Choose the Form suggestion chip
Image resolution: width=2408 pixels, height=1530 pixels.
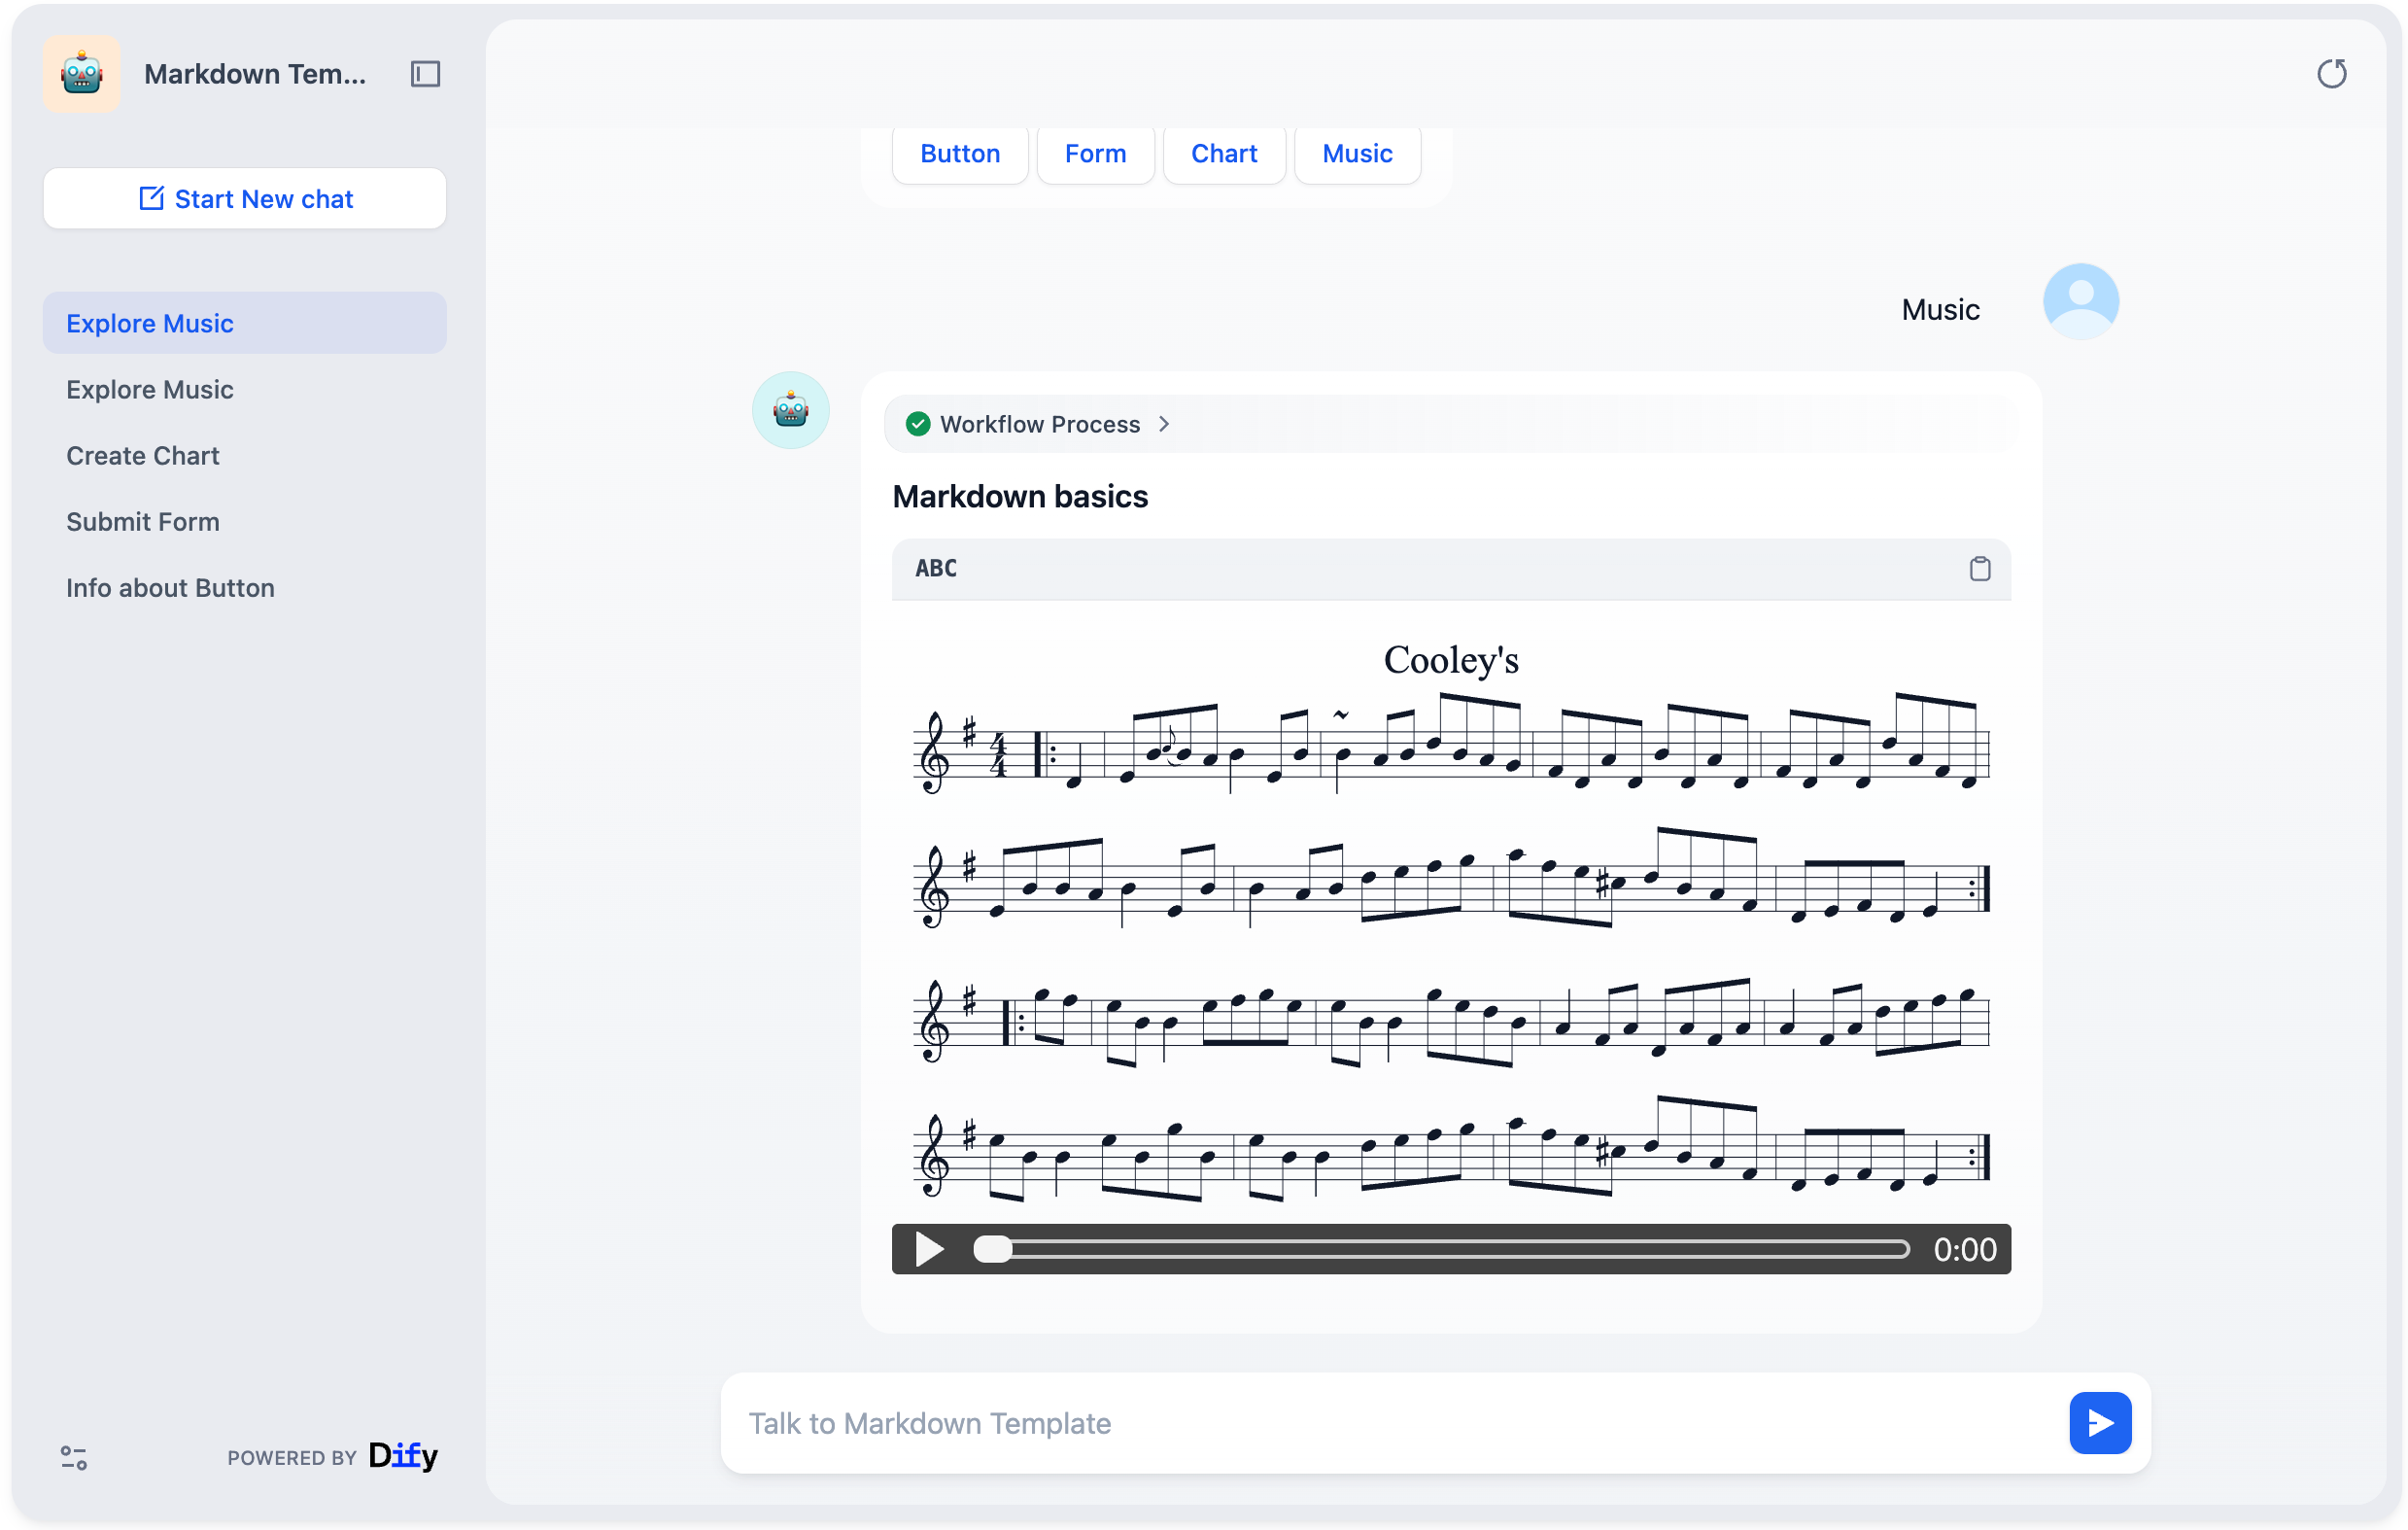click(x=1095, y=153)
